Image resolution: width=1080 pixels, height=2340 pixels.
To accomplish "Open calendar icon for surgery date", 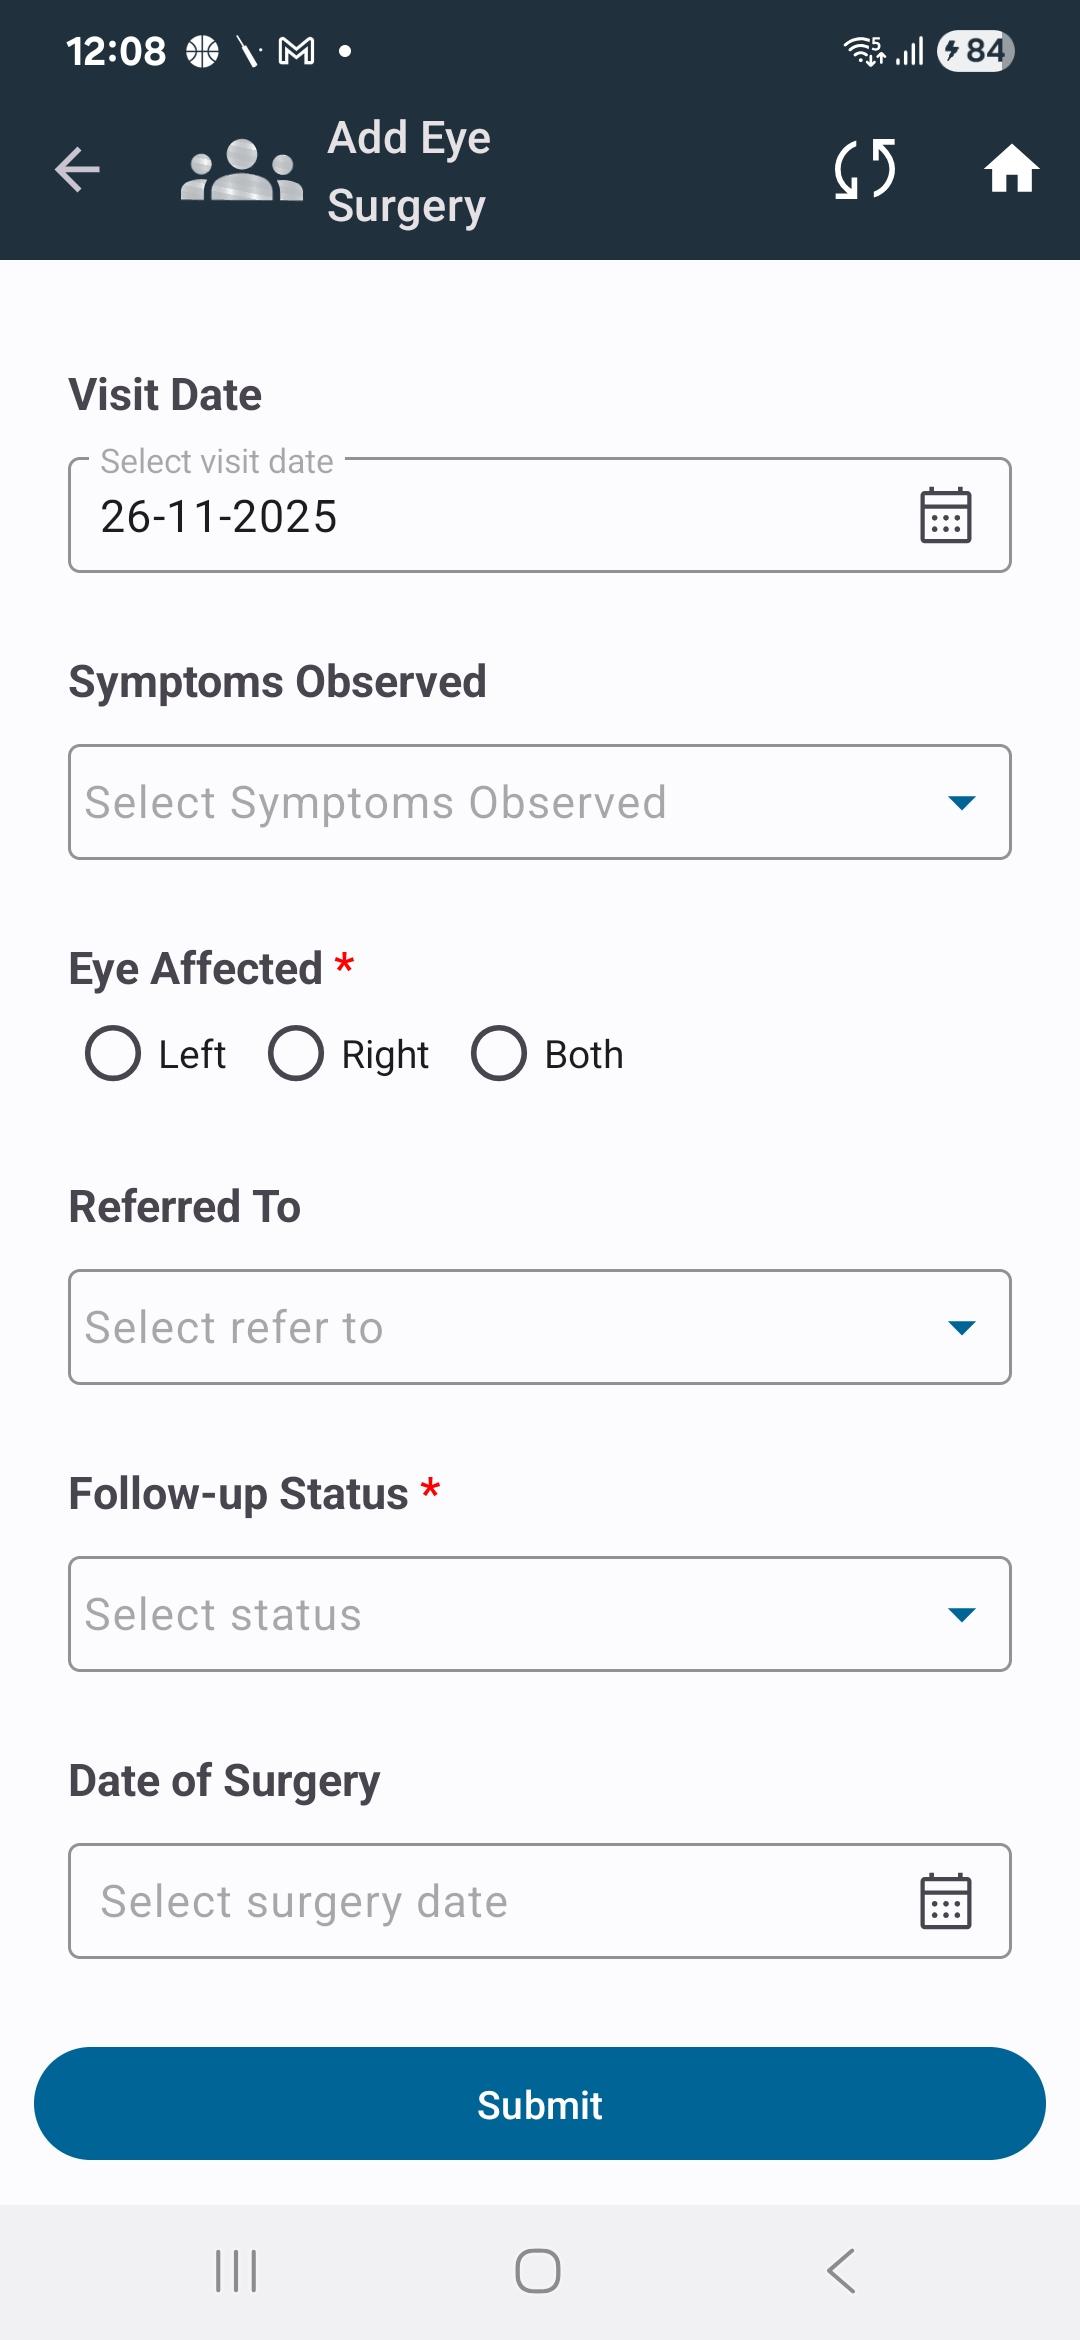I will pyautogui.click(x=945, y=1901).
